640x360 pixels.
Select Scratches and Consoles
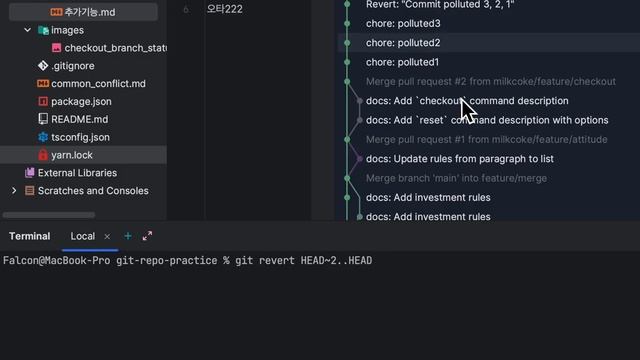point(93,191)
